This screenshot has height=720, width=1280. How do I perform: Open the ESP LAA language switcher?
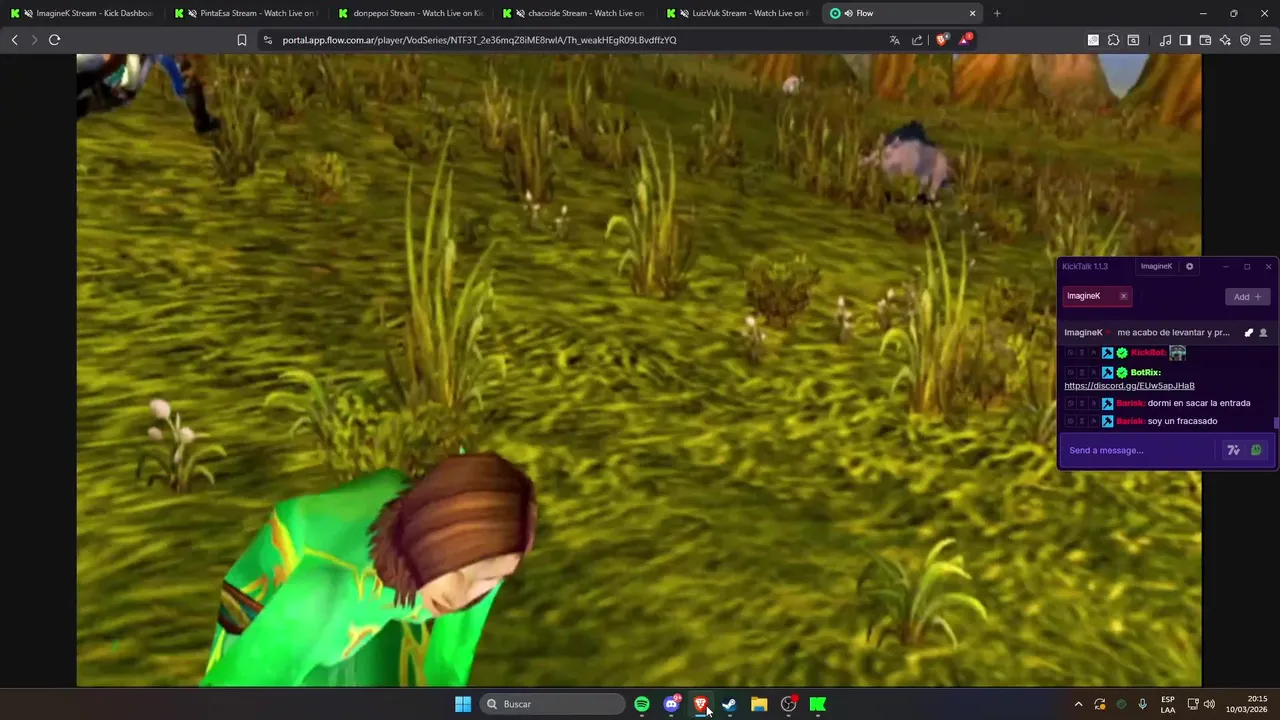(1168, 704)
